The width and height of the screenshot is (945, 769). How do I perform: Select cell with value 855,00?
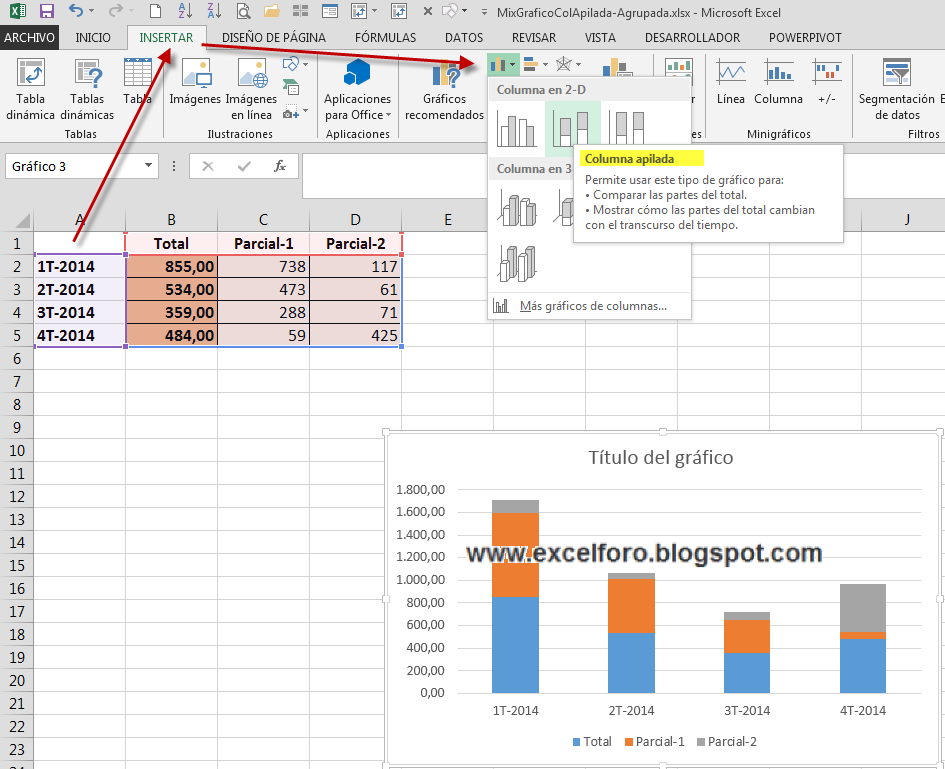tap(171, 266)
